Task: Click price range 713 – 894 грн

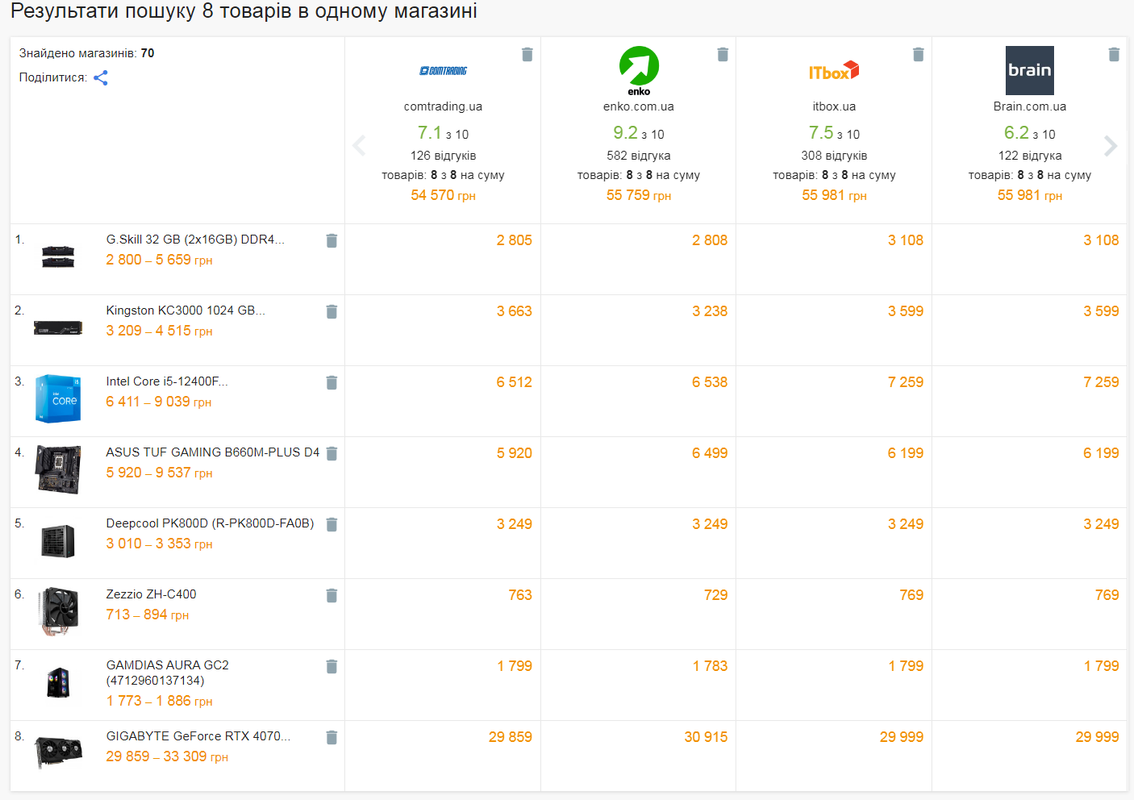Action: [x=147, y=614]
